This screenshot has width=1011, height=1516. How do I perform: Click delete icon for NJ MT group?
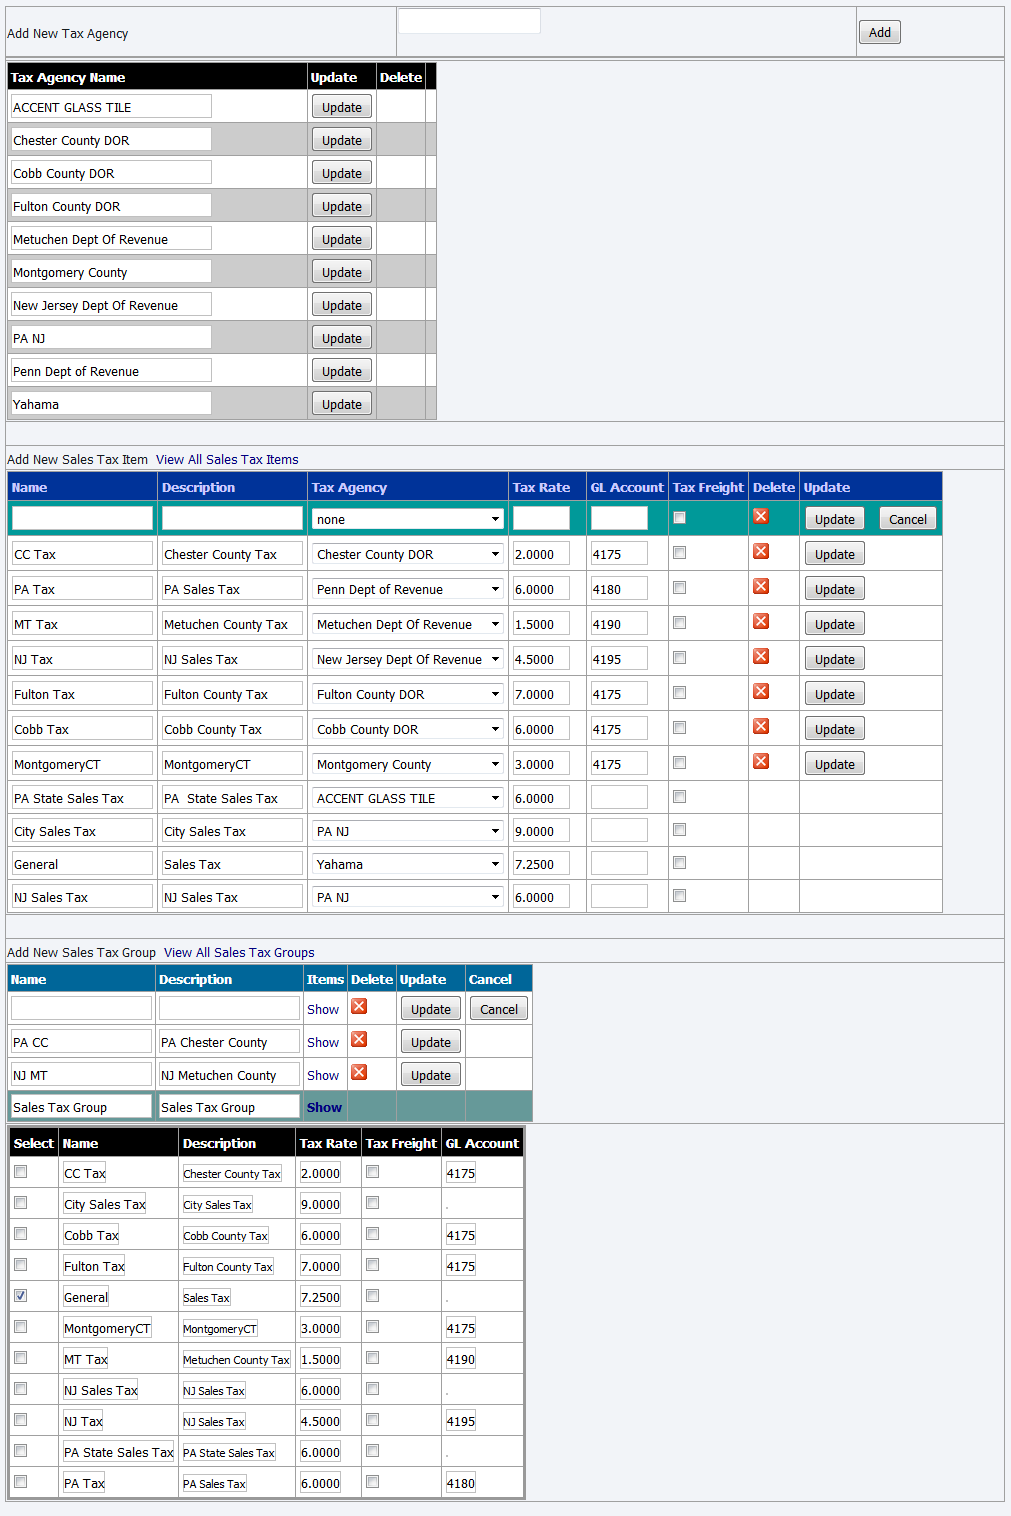(x=359, y=1073)
